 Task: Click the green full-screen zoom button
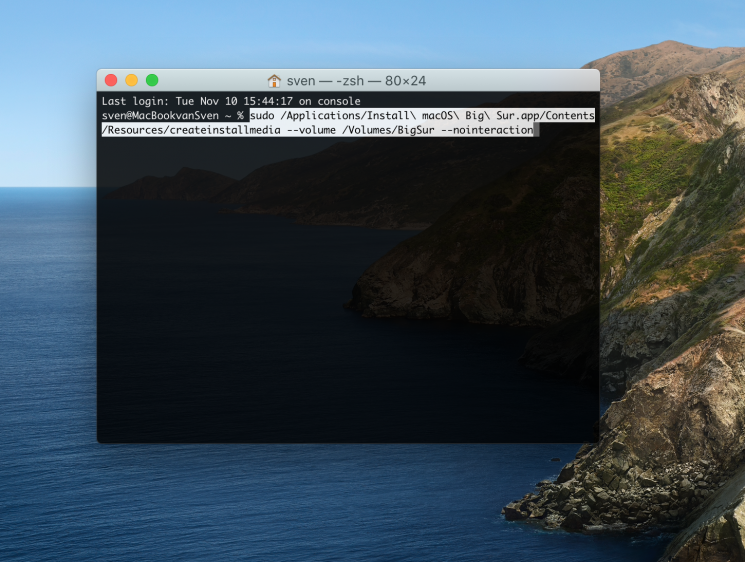point(152,80)
